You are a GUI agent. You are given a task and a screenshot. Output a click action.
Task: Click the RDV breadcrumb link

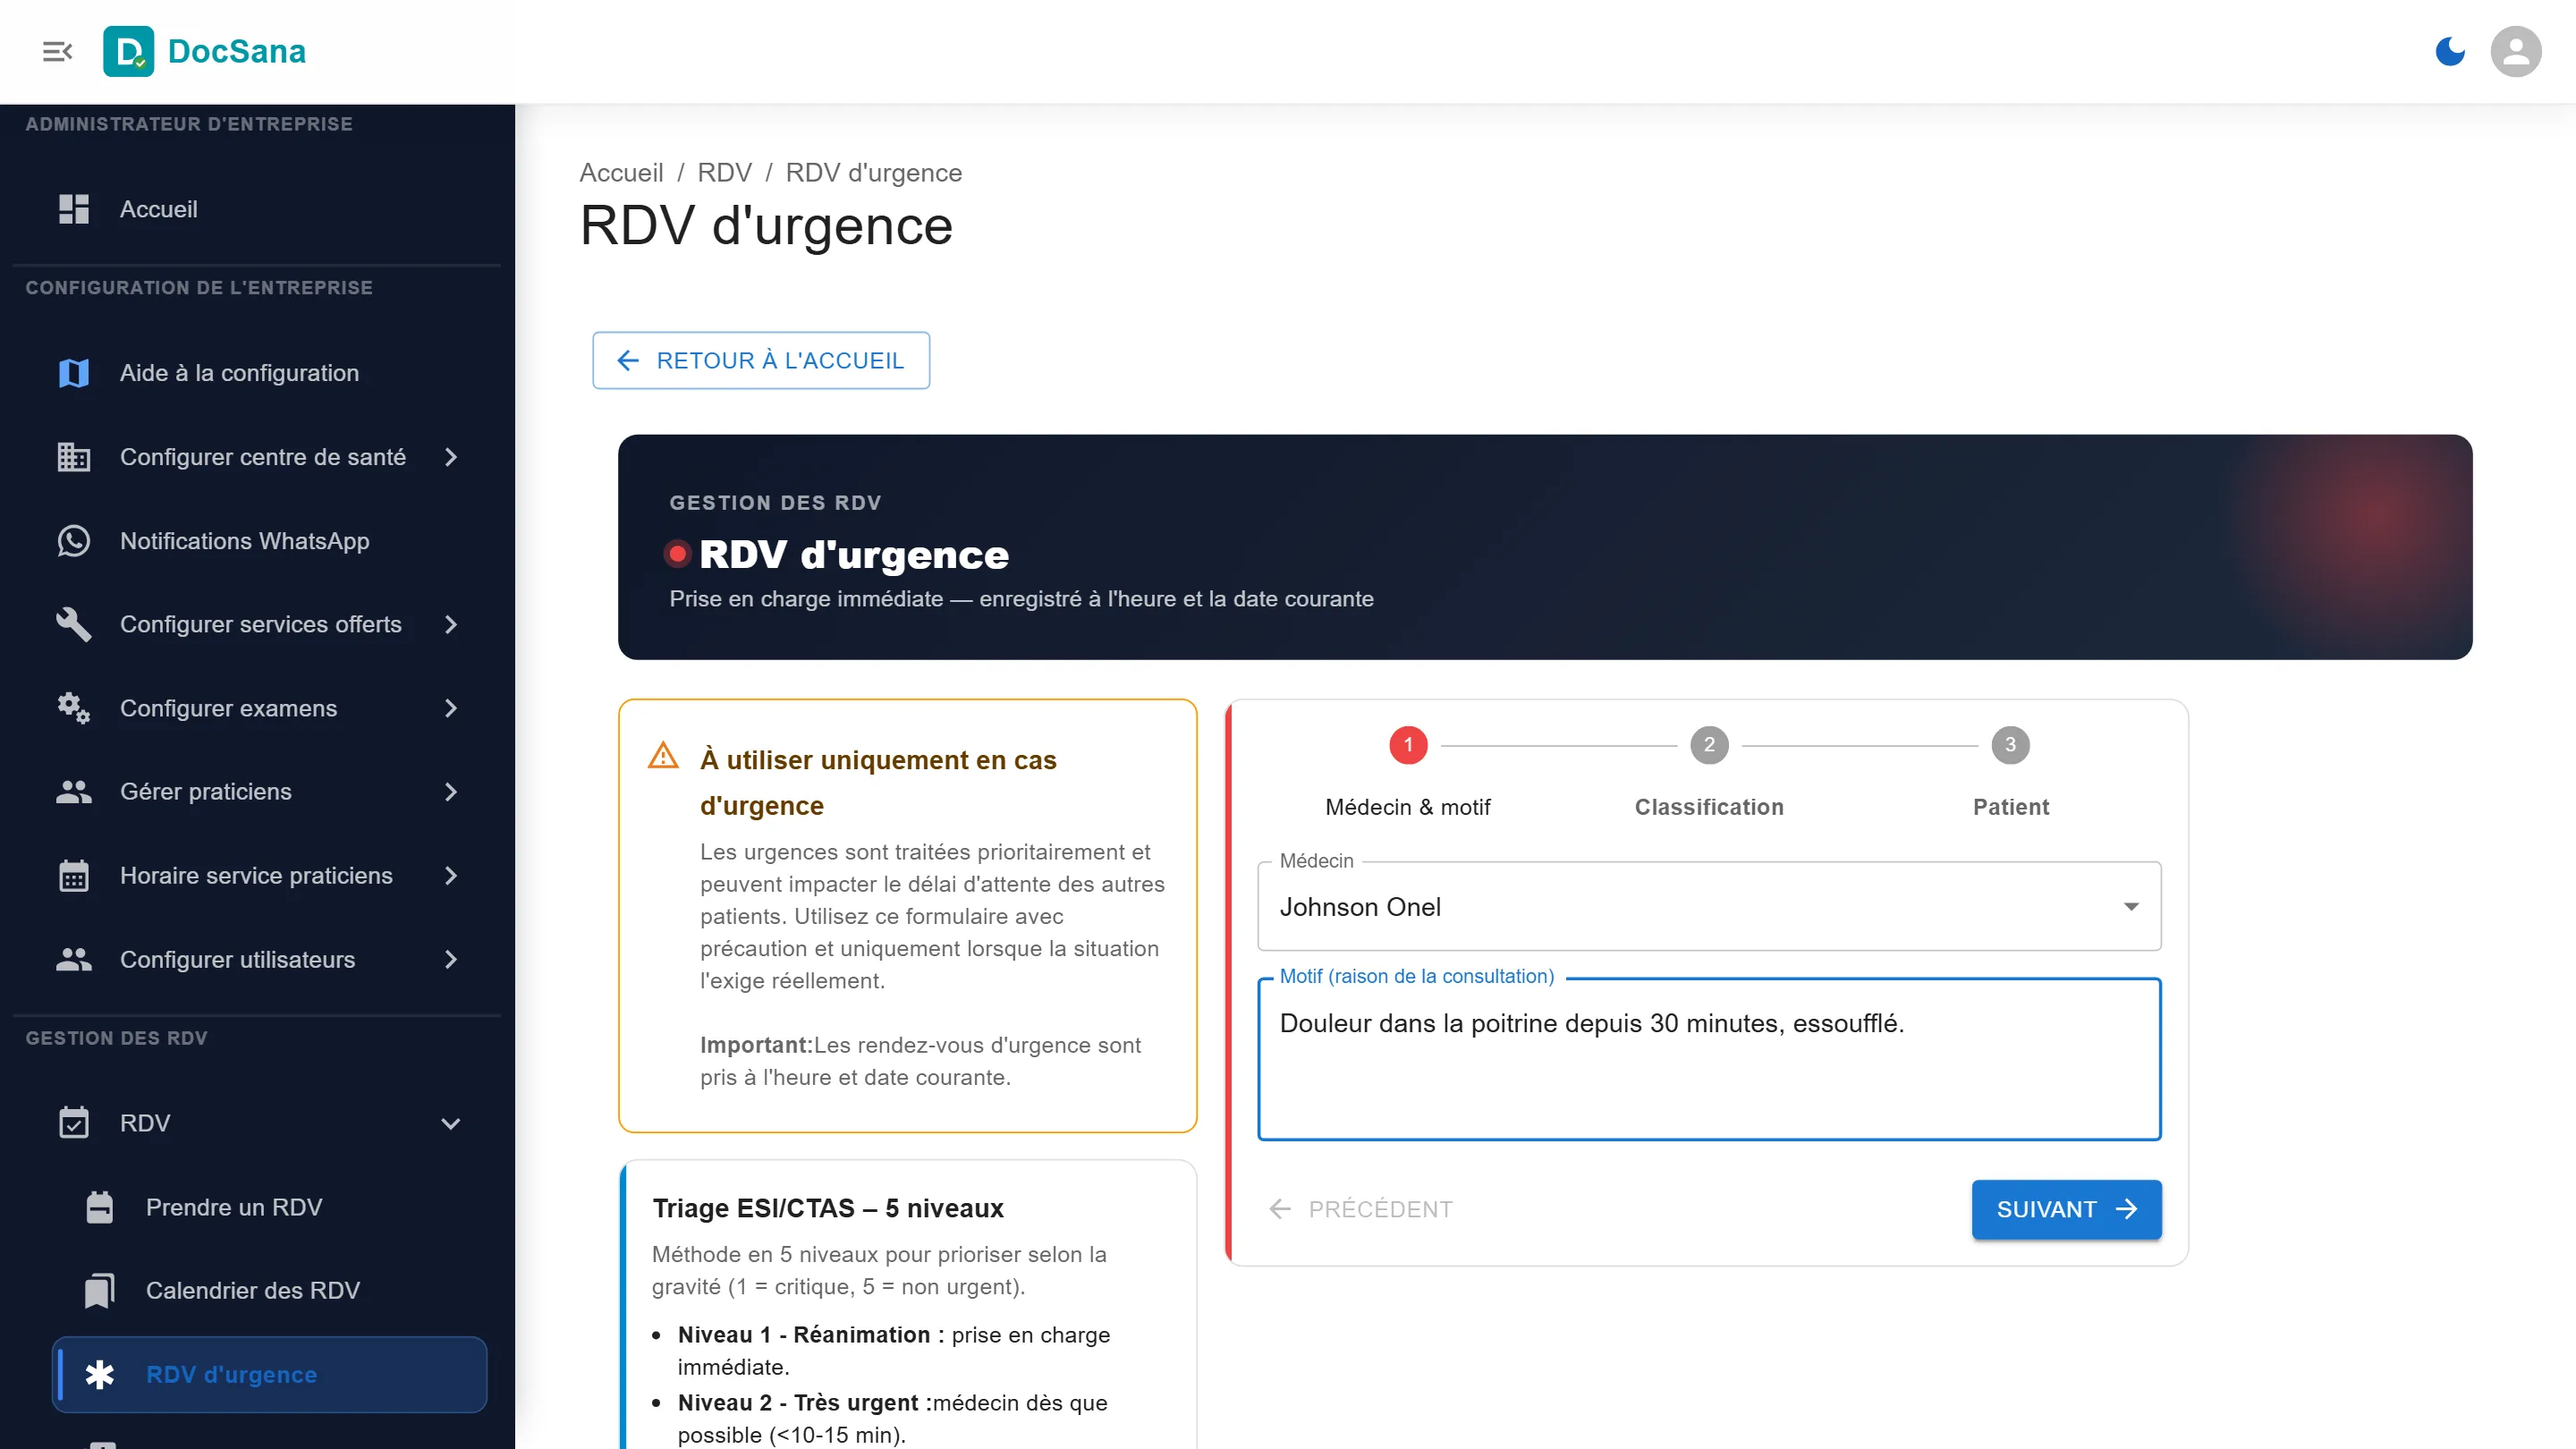click(724, 173)
